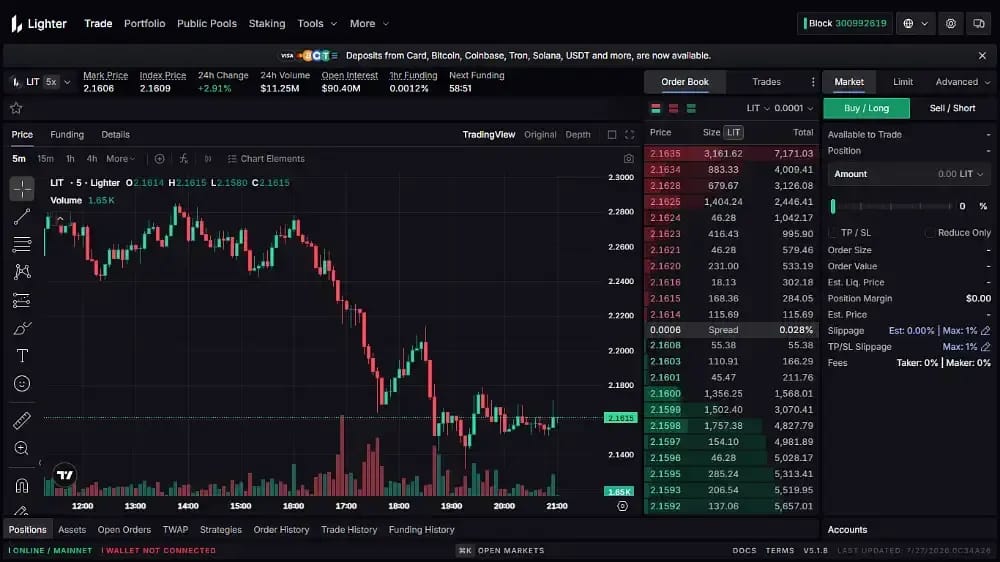
Task: Select the 15m timeframe
Action: [x=45, y=159]
